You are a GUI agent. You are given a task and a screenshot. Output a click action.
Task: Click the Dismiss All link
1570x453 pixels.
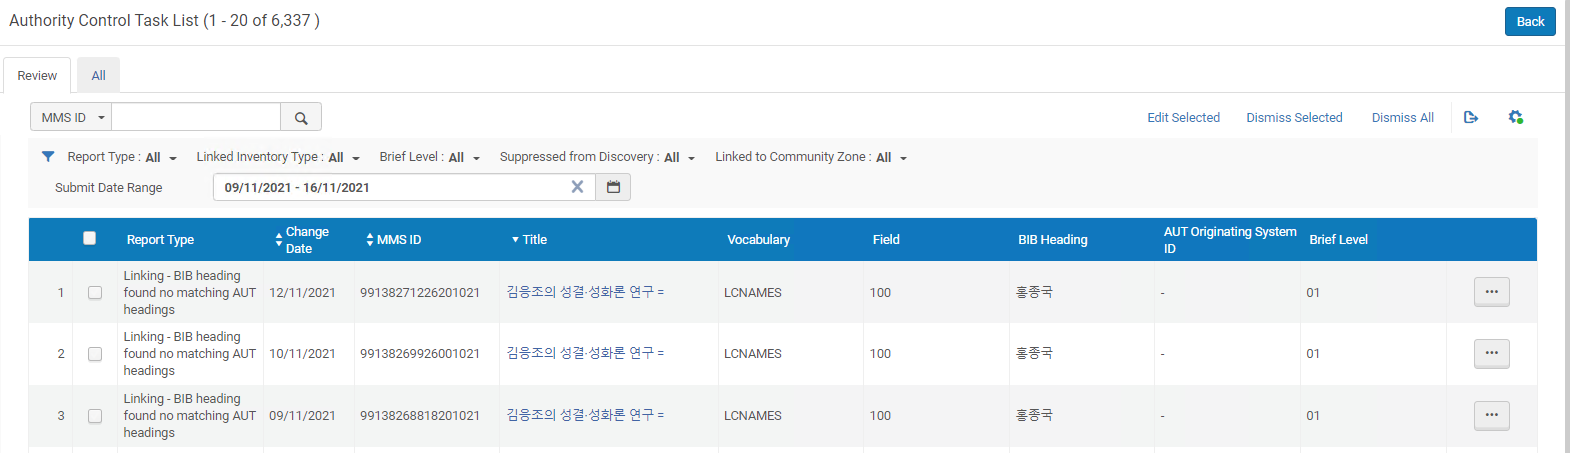click(1402, 118)
